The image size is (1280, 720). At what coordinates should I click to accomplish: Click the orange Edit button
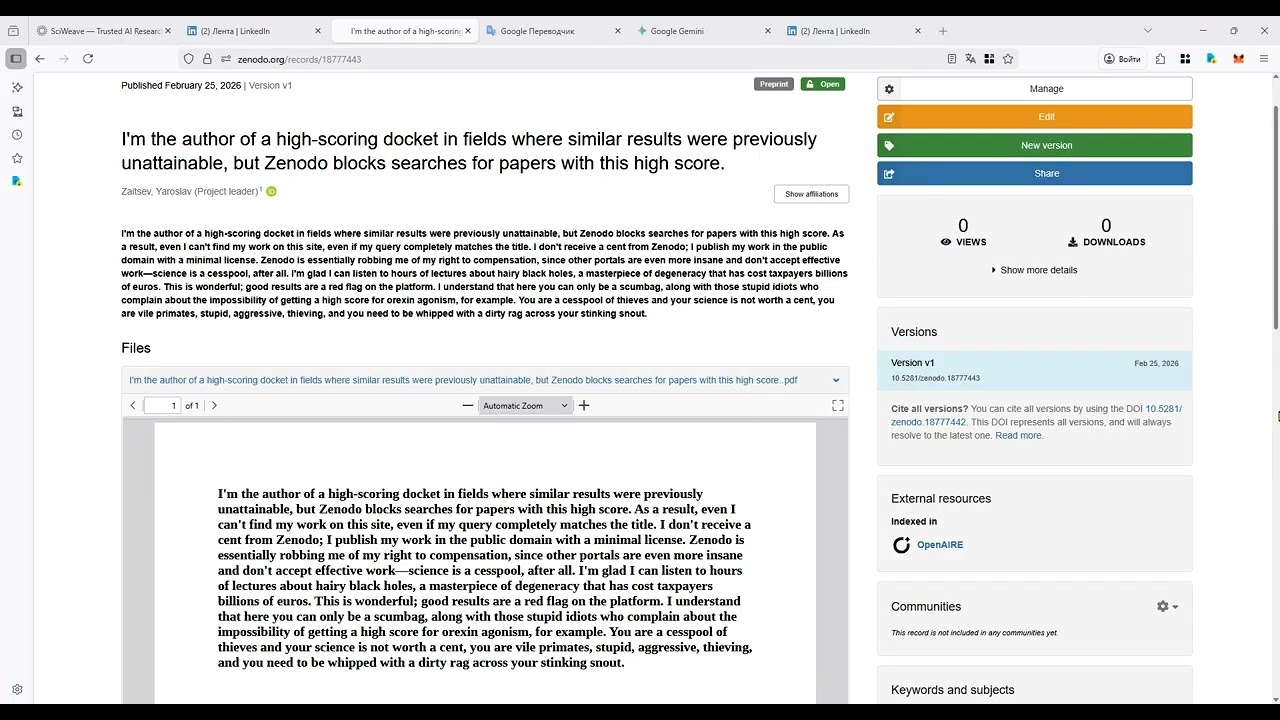coord(1035,117)
